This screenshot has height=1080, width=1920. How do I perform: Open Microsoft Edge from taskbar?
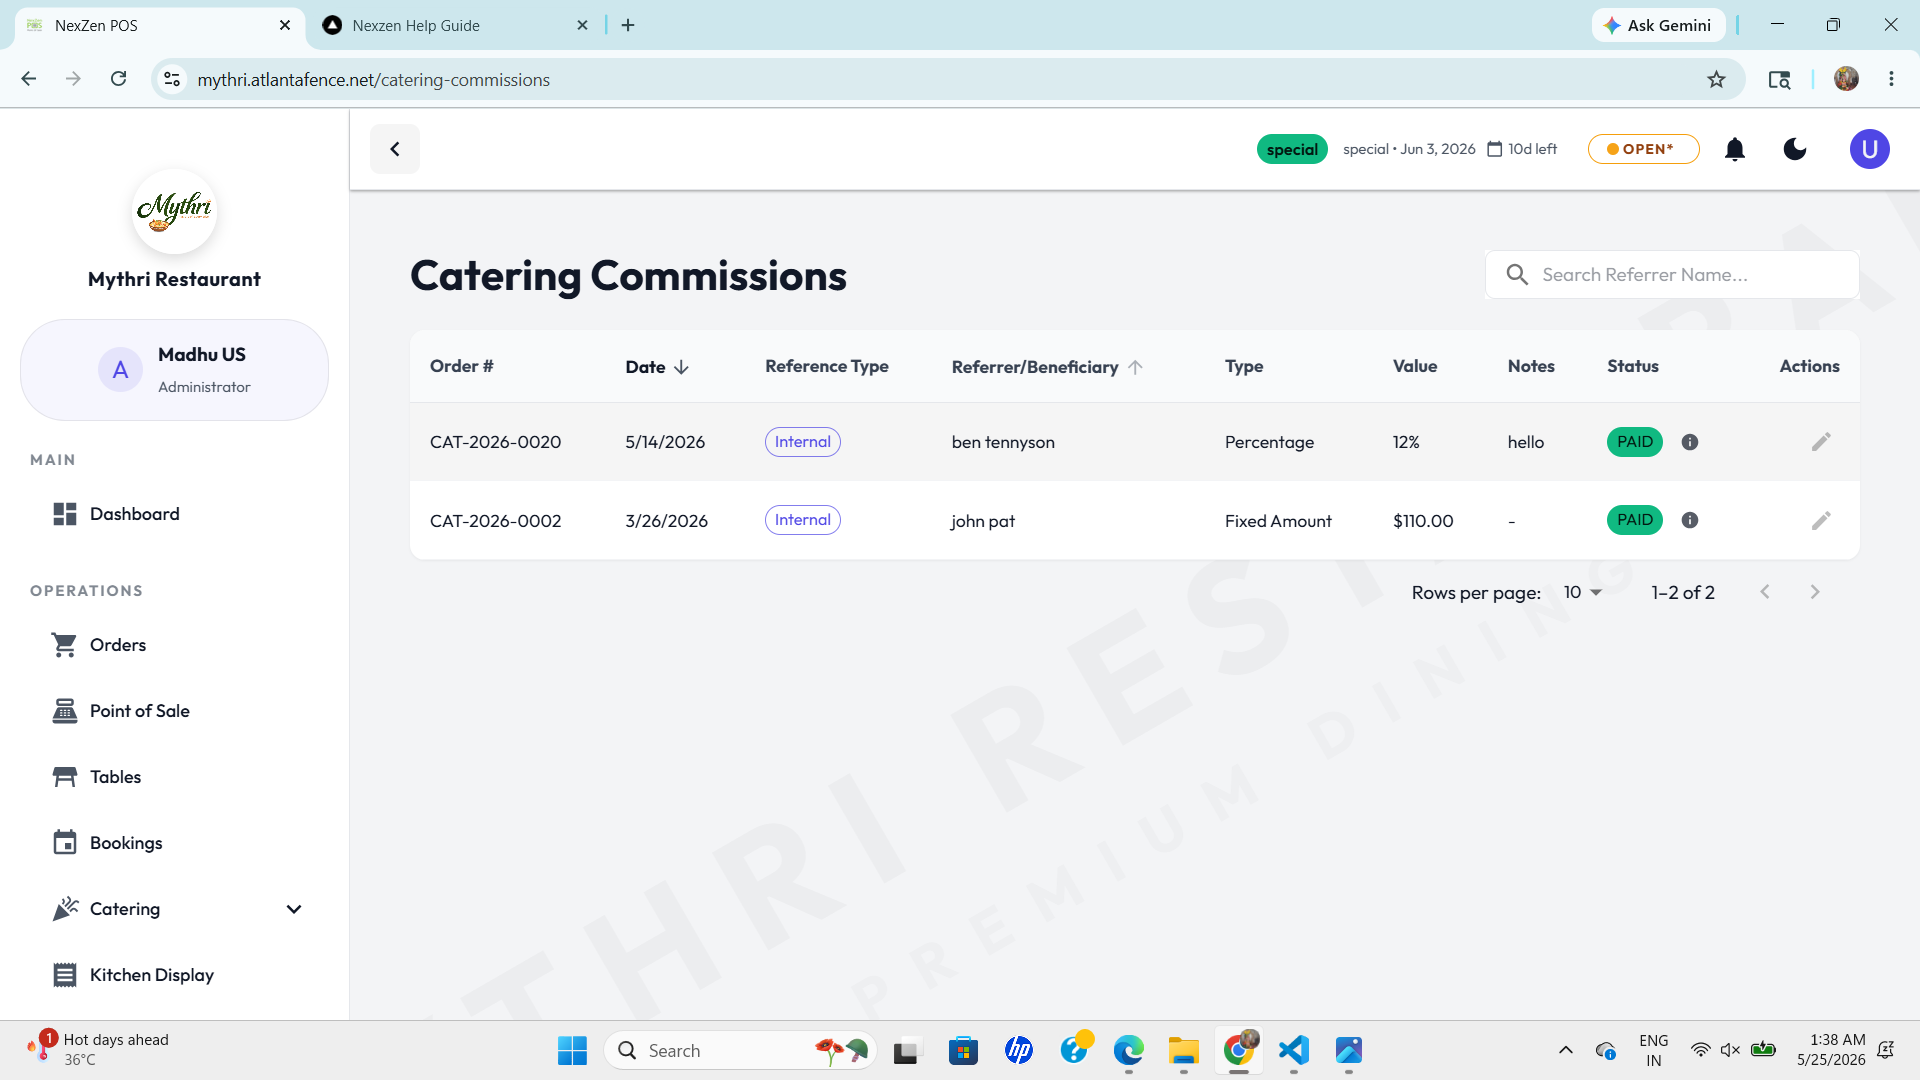[1128, 1050]
